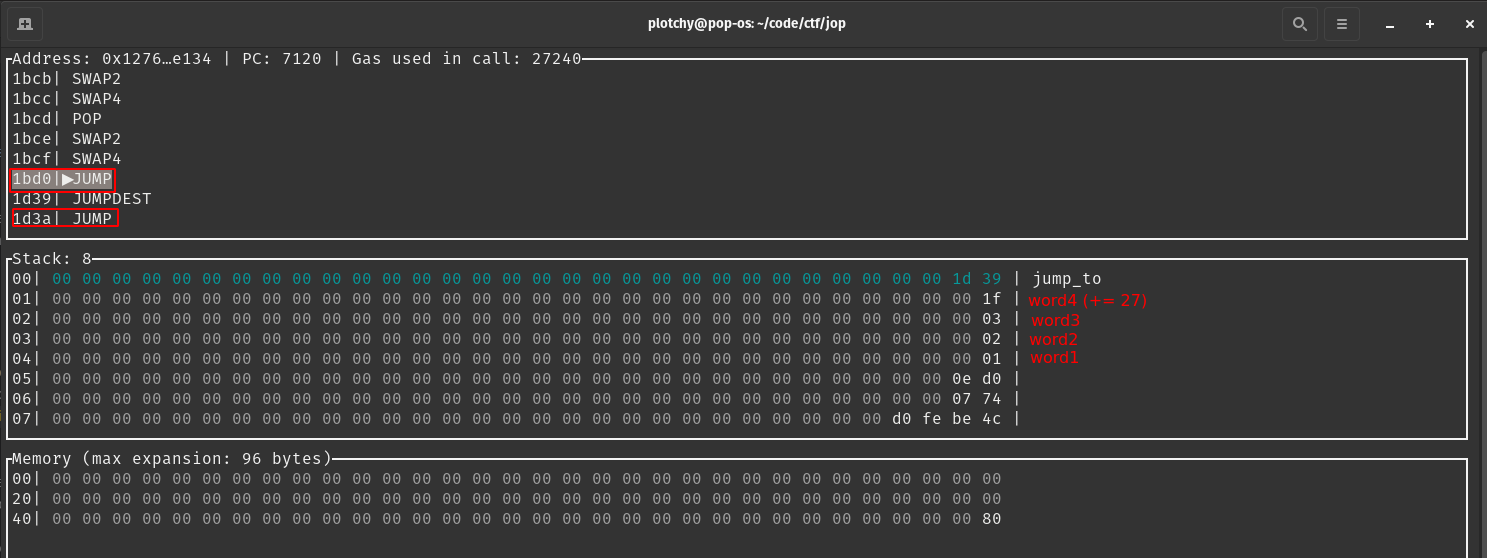Open the terminal search icon

point(1299,23)
